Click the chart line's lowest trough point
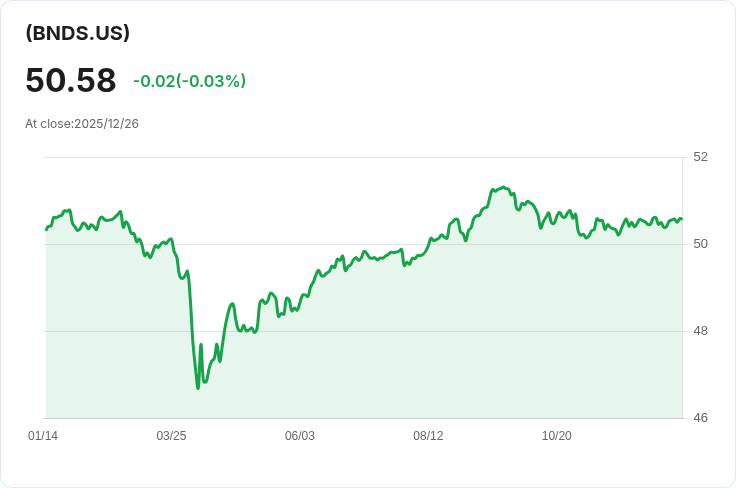 (198, 388)
